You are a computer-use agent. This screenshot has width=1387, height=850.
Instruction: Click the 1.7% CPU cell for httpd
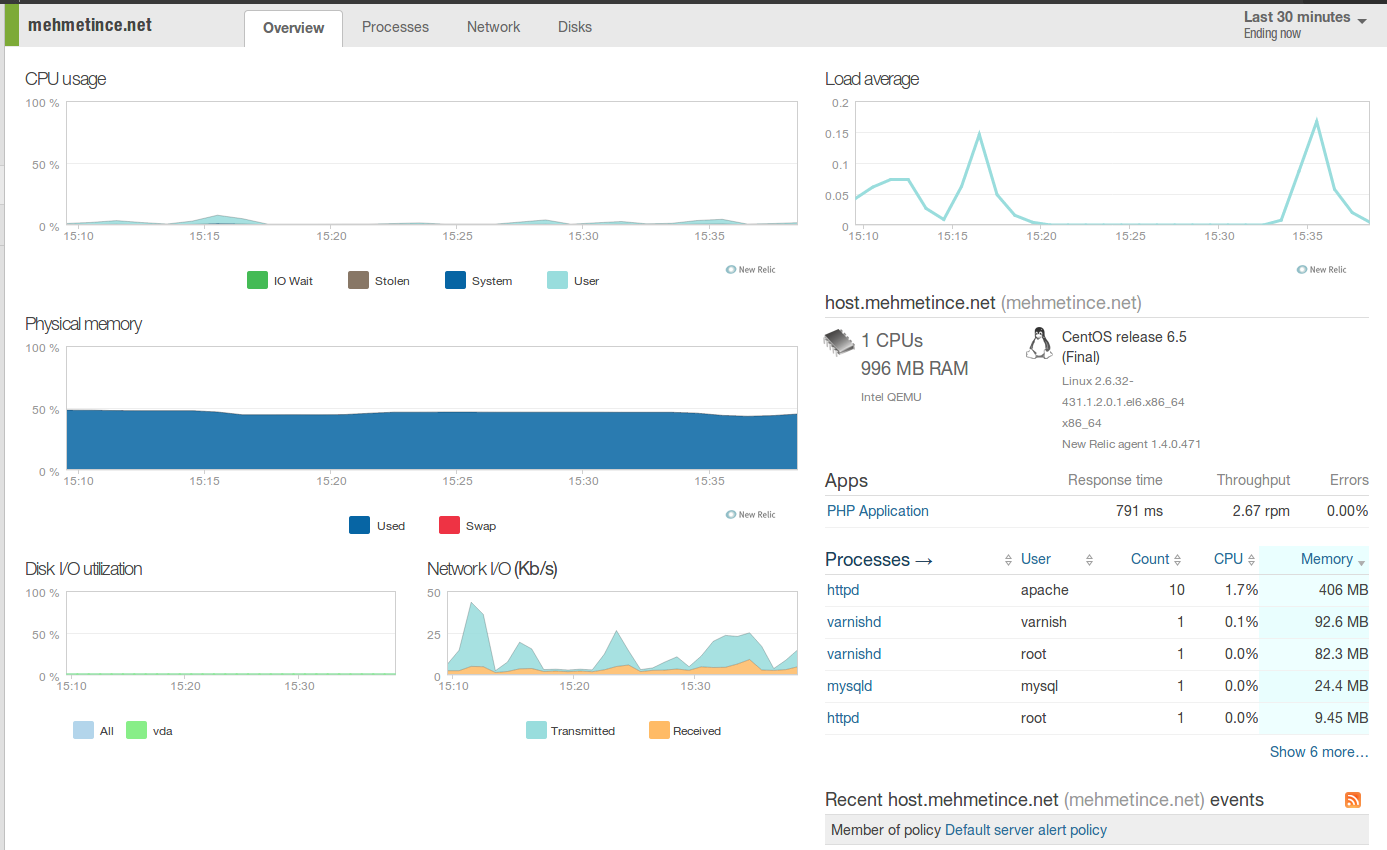[1241, 590]
